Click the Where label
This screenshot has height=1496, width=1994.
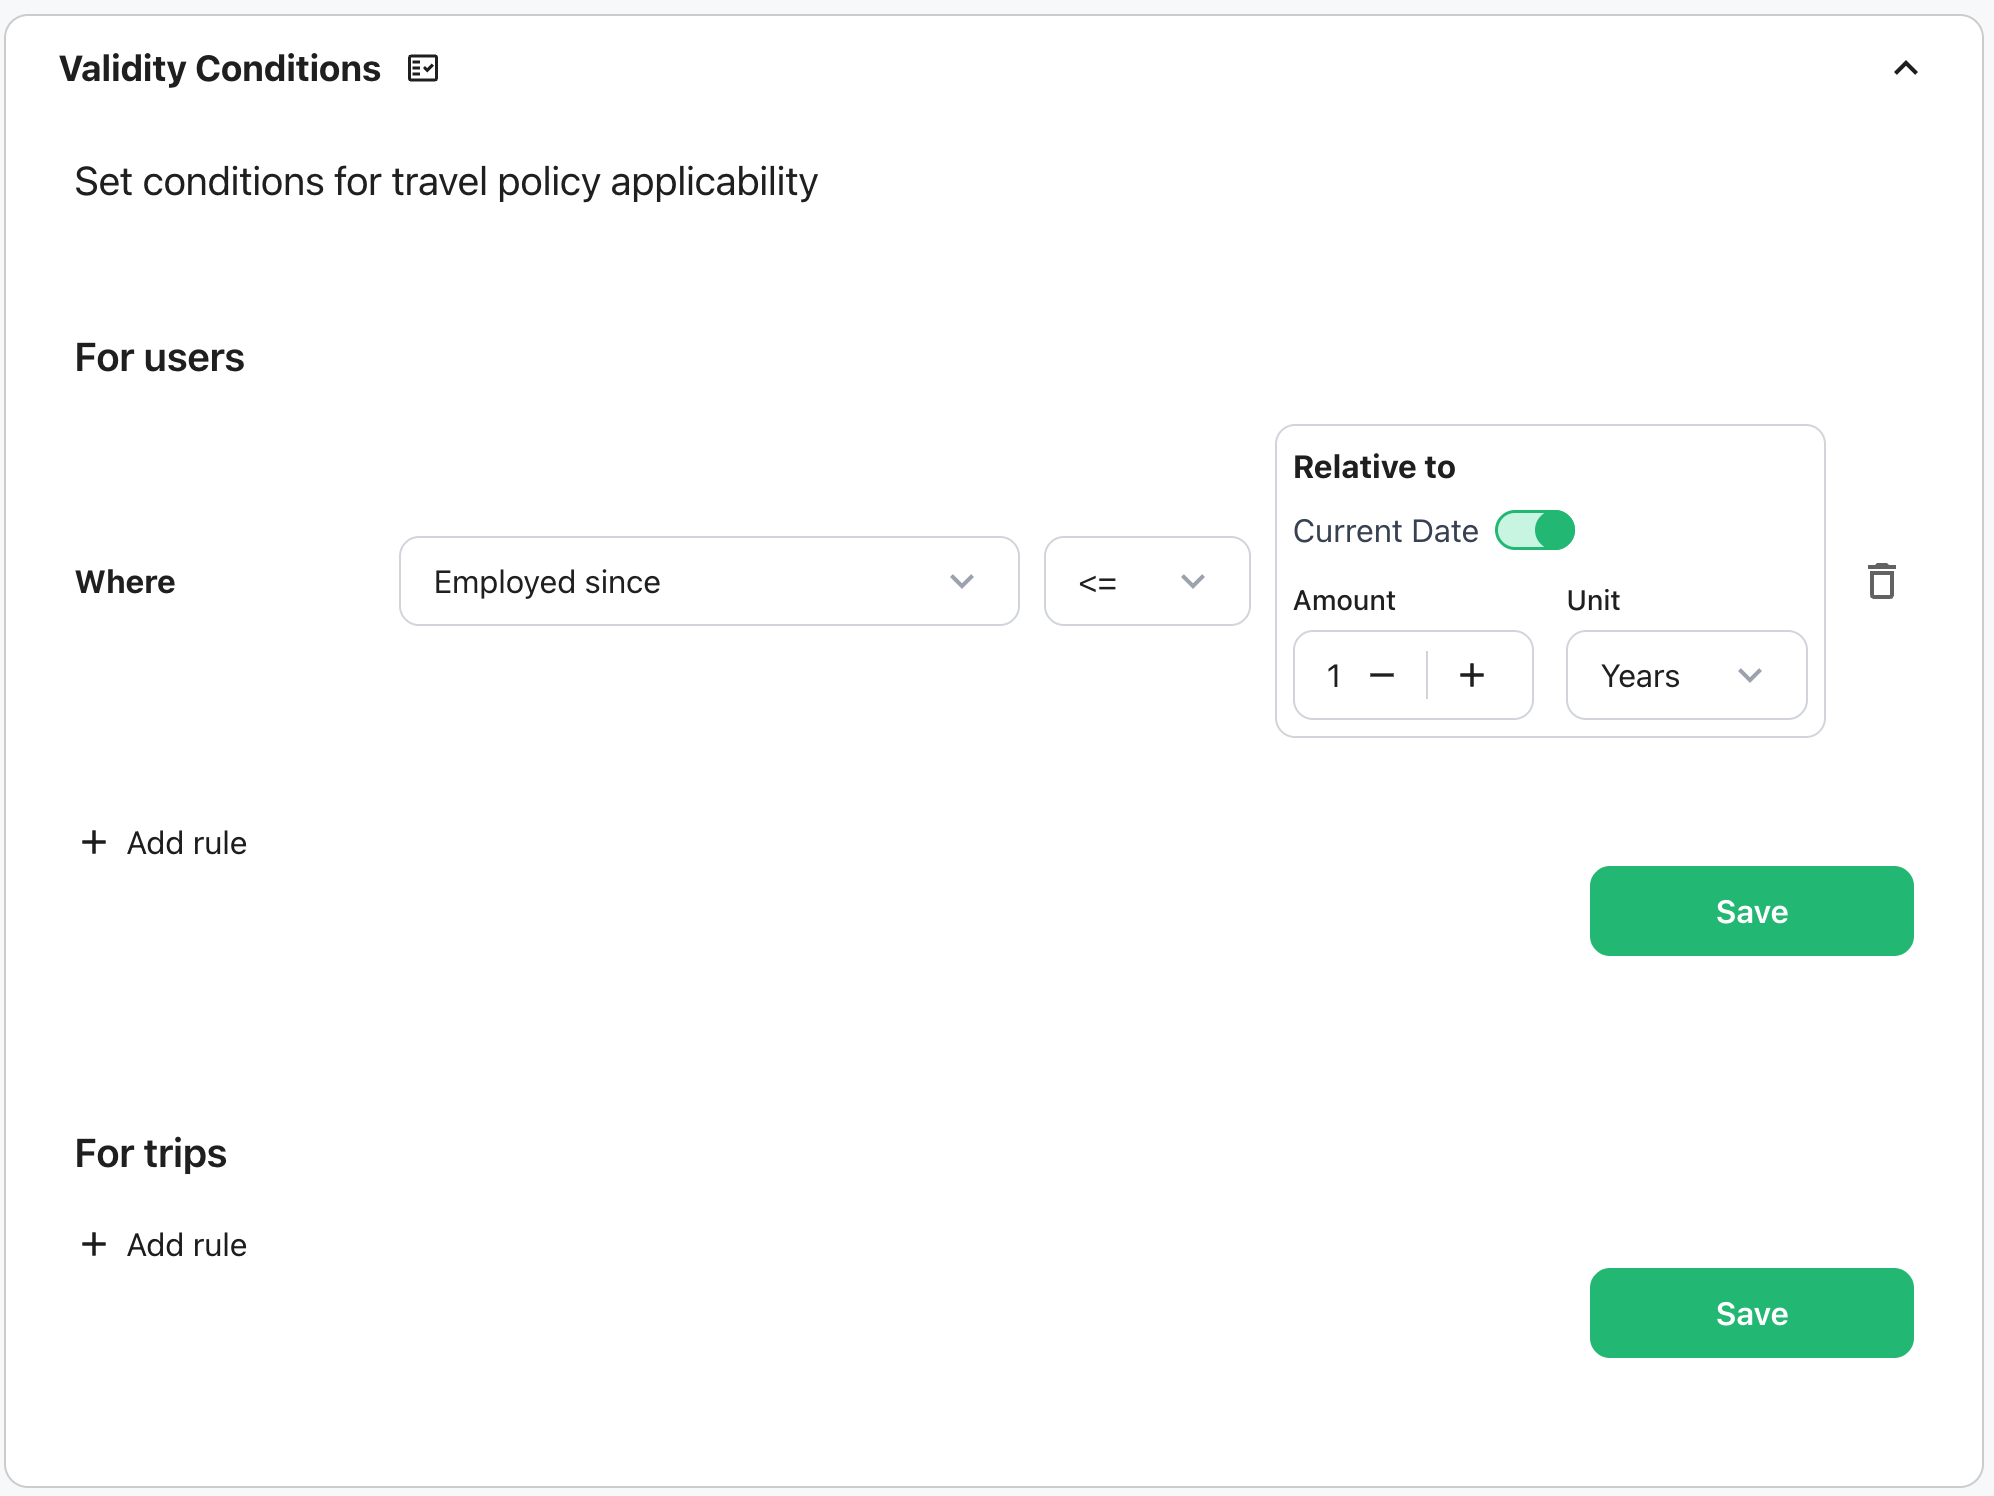(125, 582)
